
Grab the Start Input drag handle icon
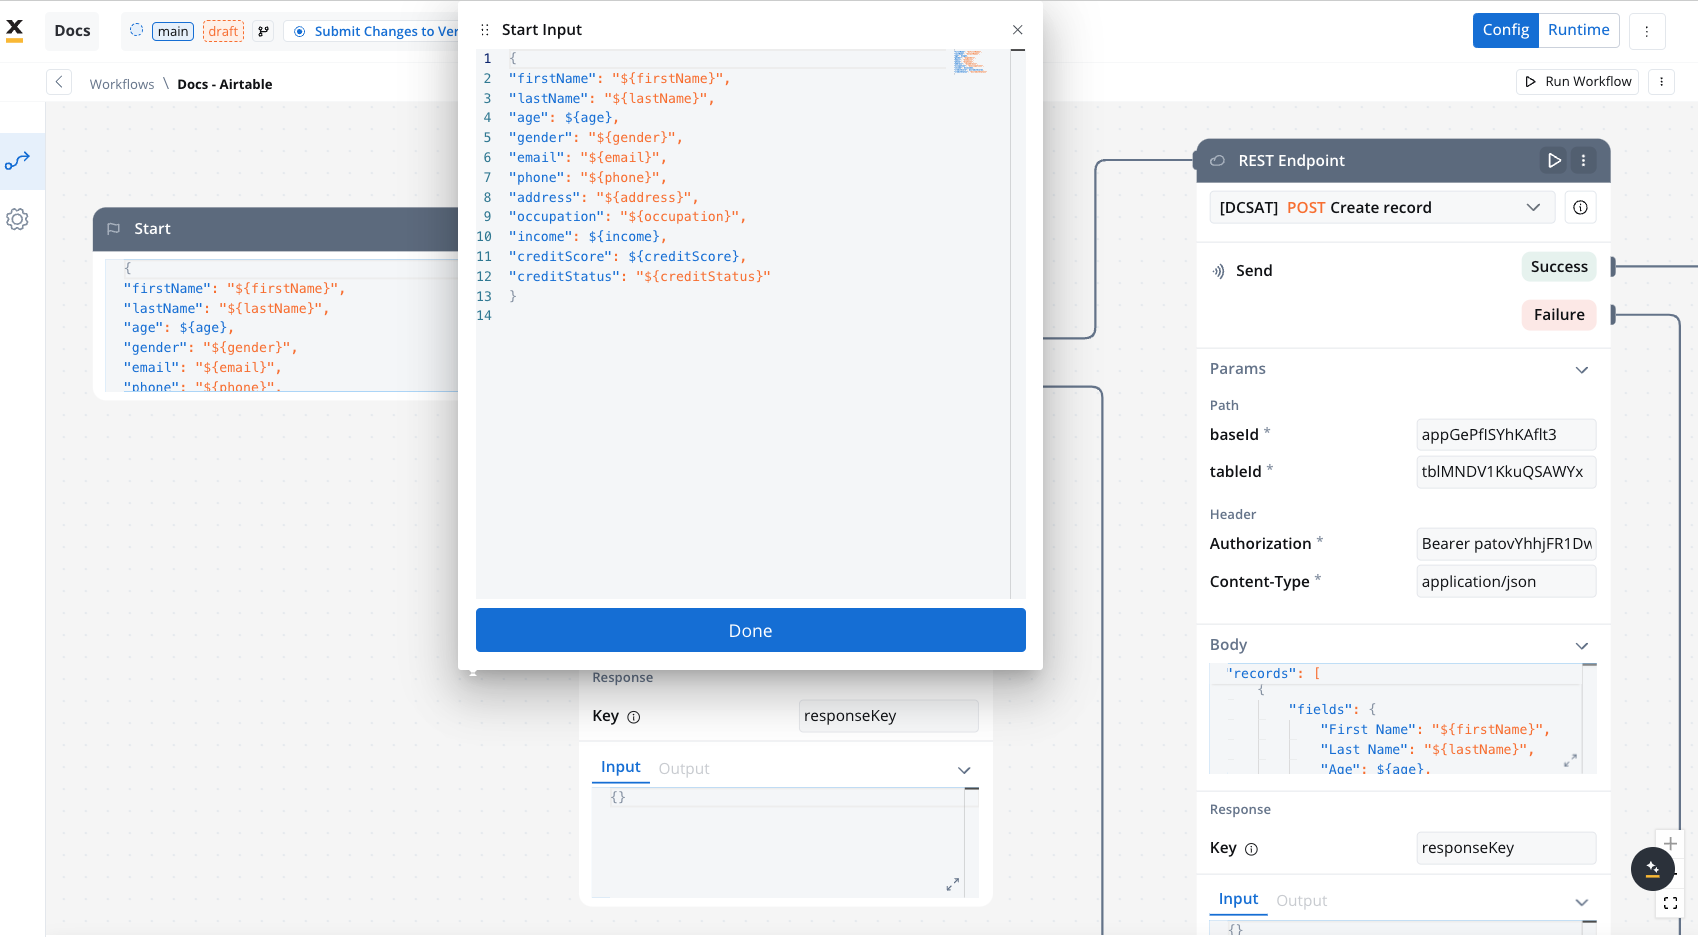pos(485,30)
